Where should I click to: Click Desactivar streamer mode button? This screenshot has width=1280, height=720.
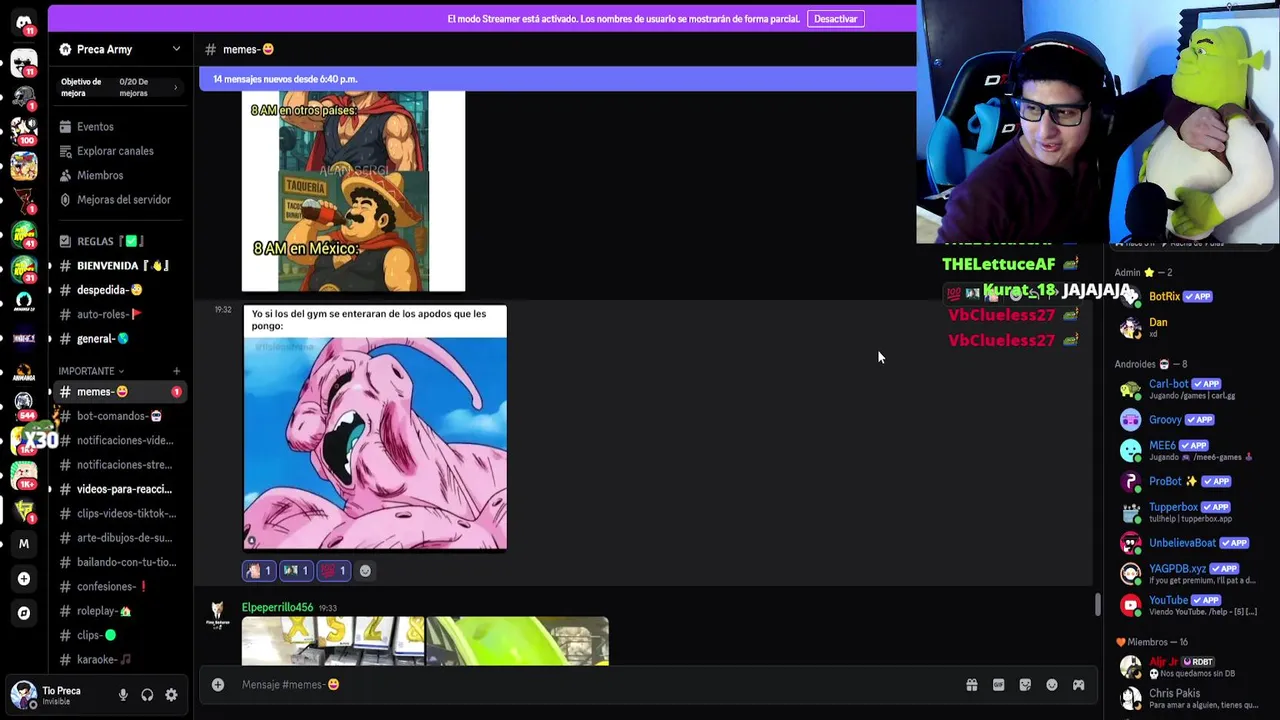(835, 19)
